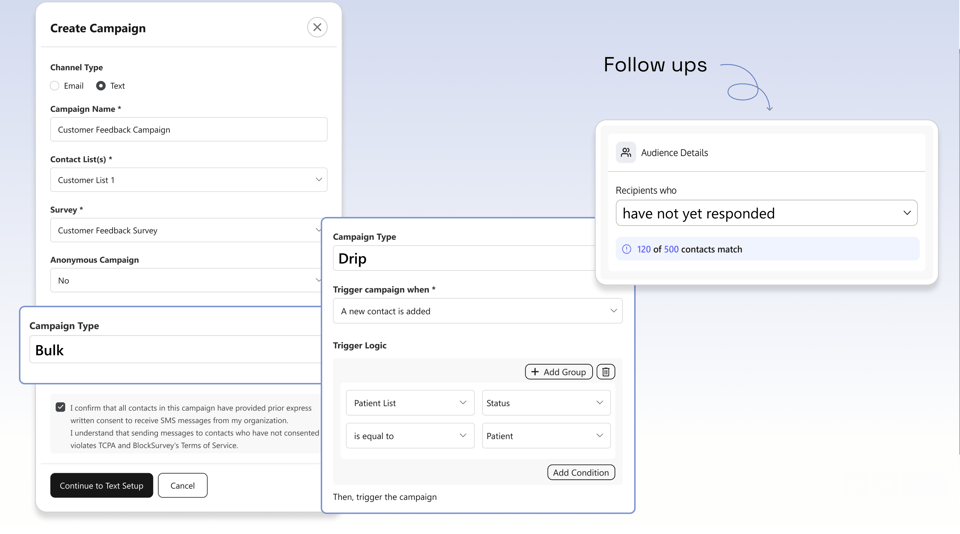Click the Audience Details heading text
The image size is (960, 534).
click(x=674, y=152)
